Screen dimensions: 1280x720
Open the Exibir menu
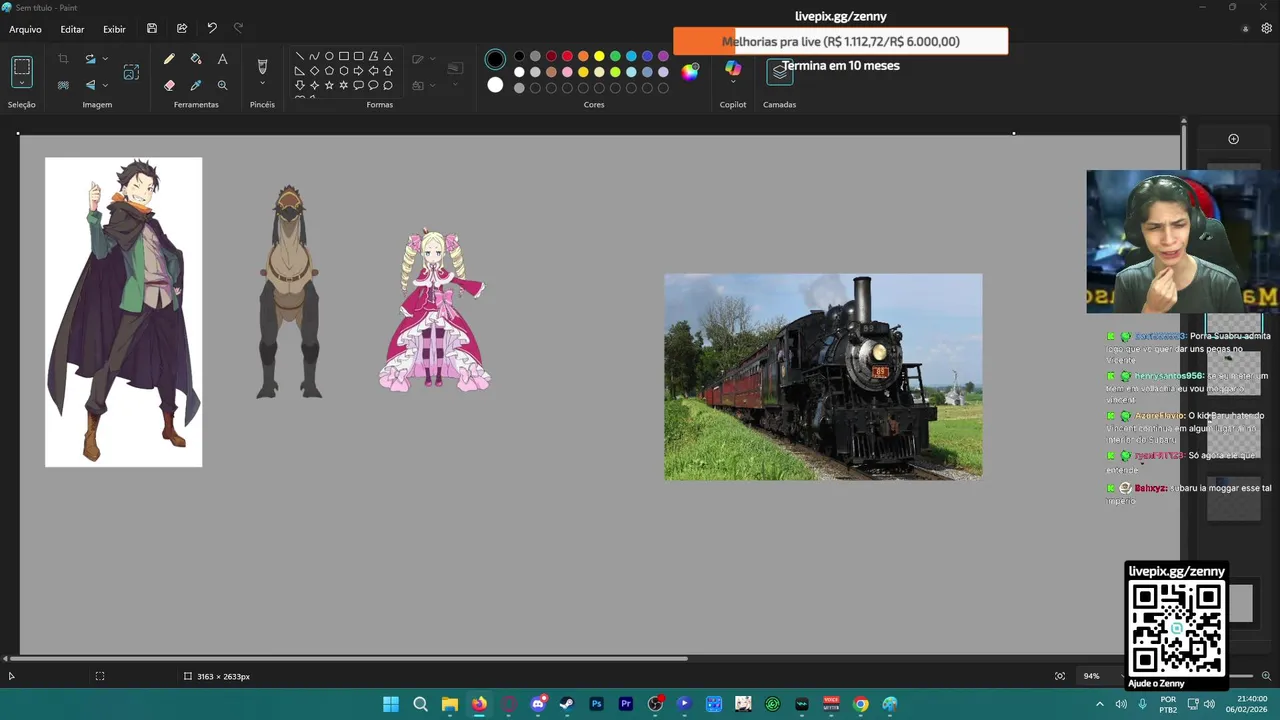pos(114,29)
